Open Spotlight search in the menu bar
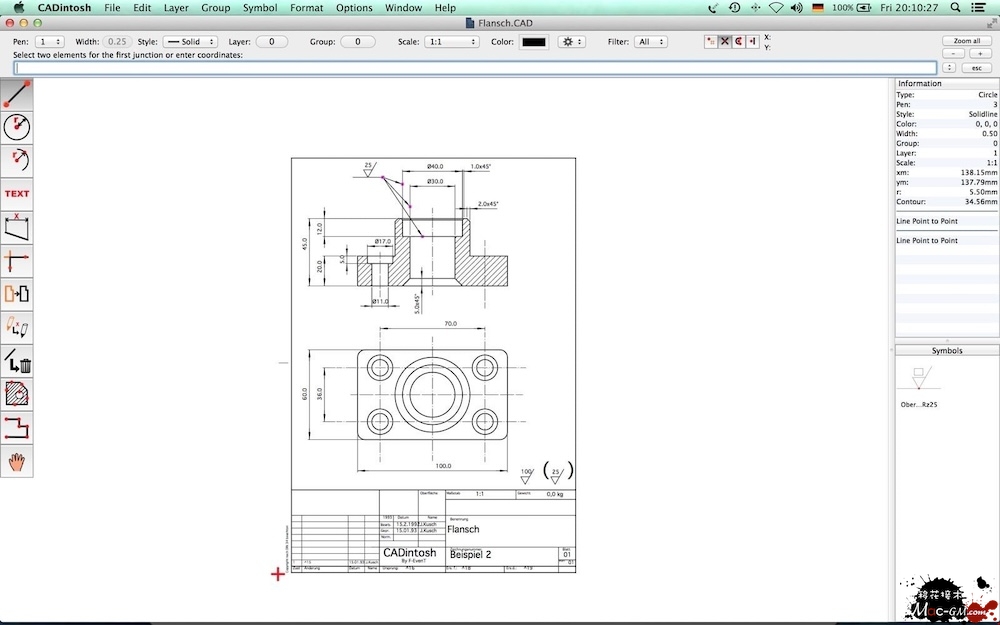Image resolution: width=1000 pixels, height=625 pixels. (955, 8)
